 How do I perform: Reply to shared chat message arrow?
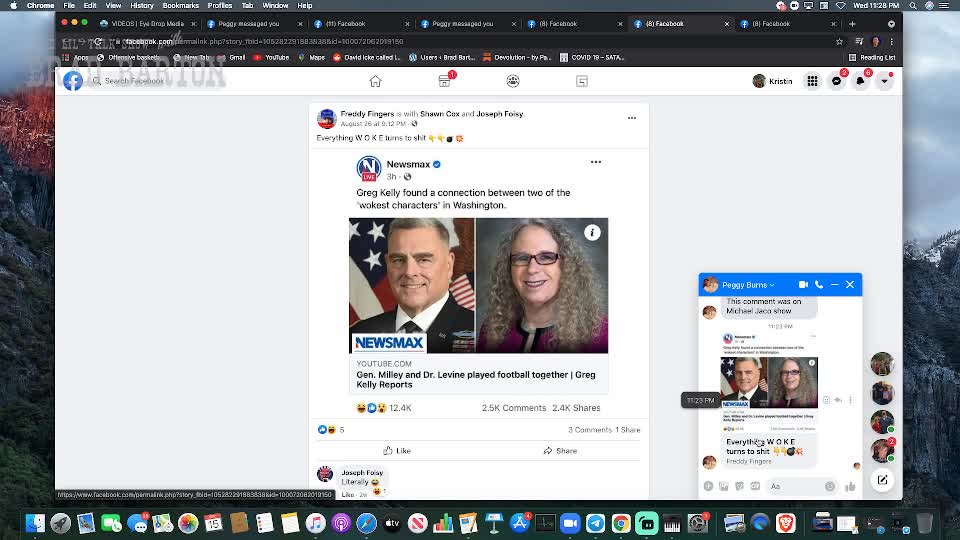pyautogui.click(x=838, y=400)
